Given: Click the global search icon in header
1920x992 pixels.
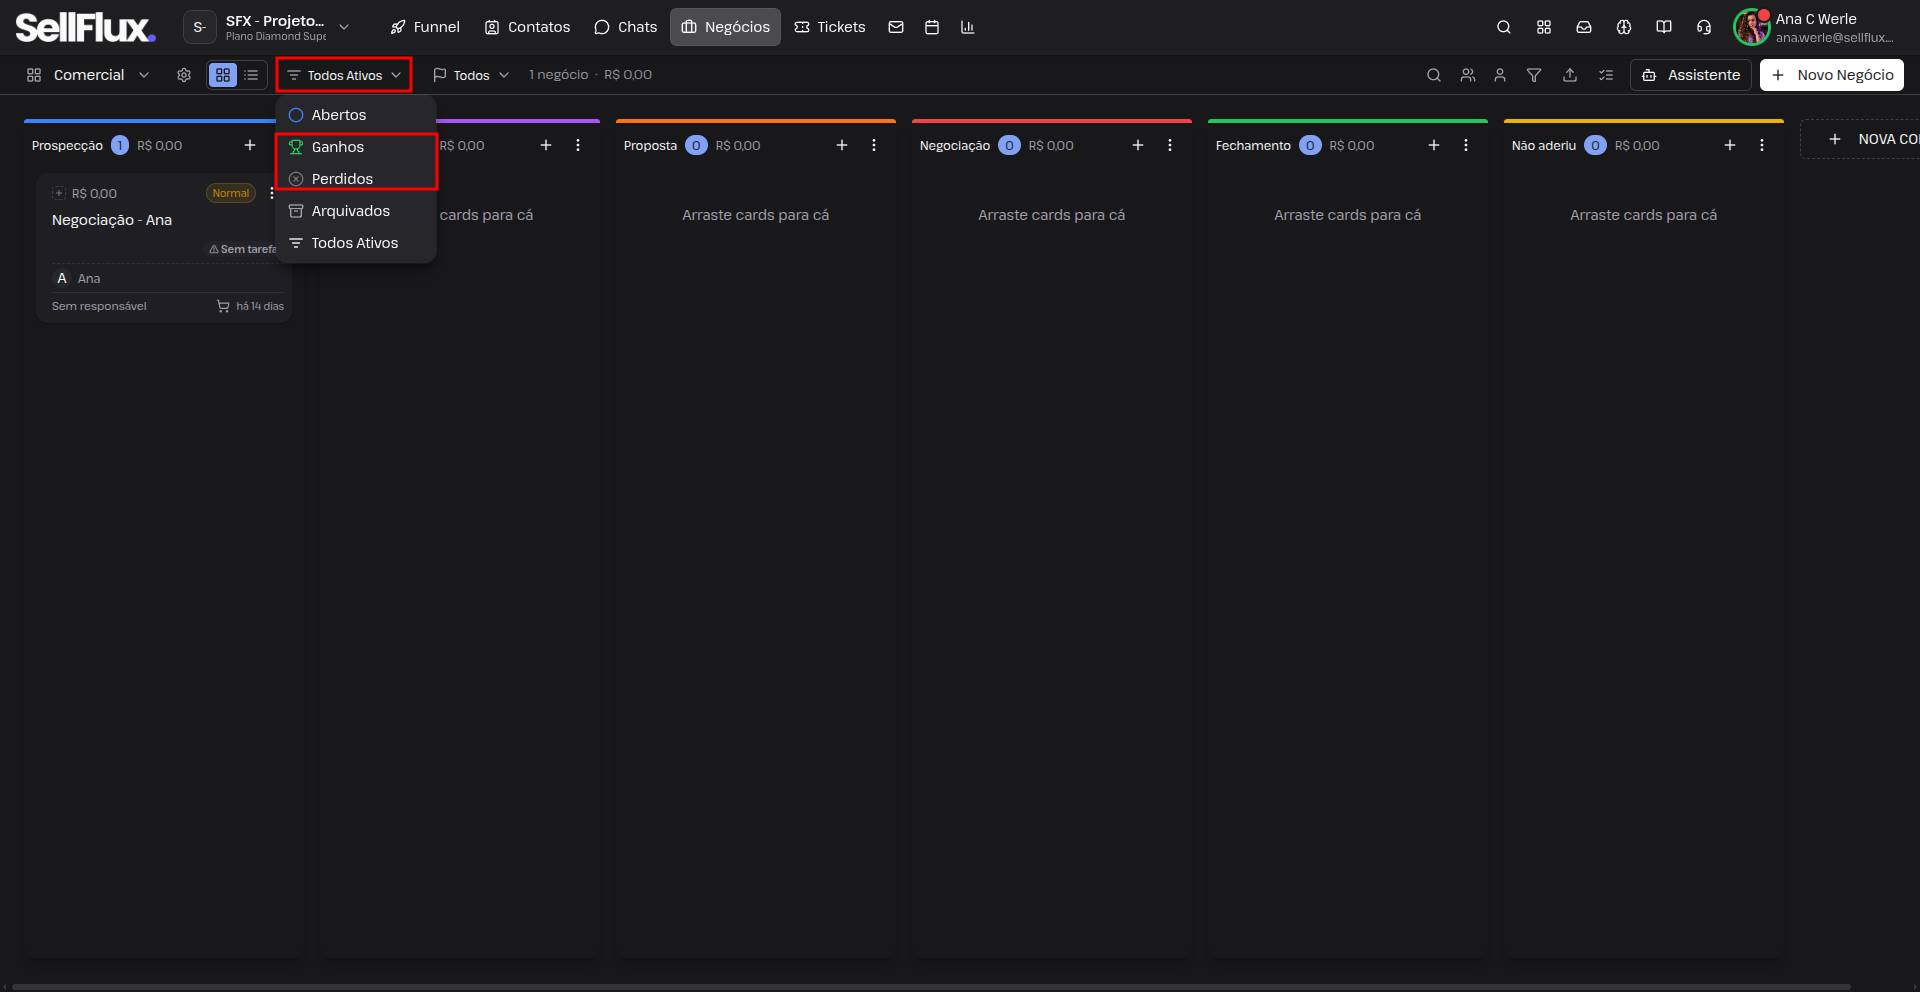Looking at the screenshot, I should click(x=1504, y=27).
